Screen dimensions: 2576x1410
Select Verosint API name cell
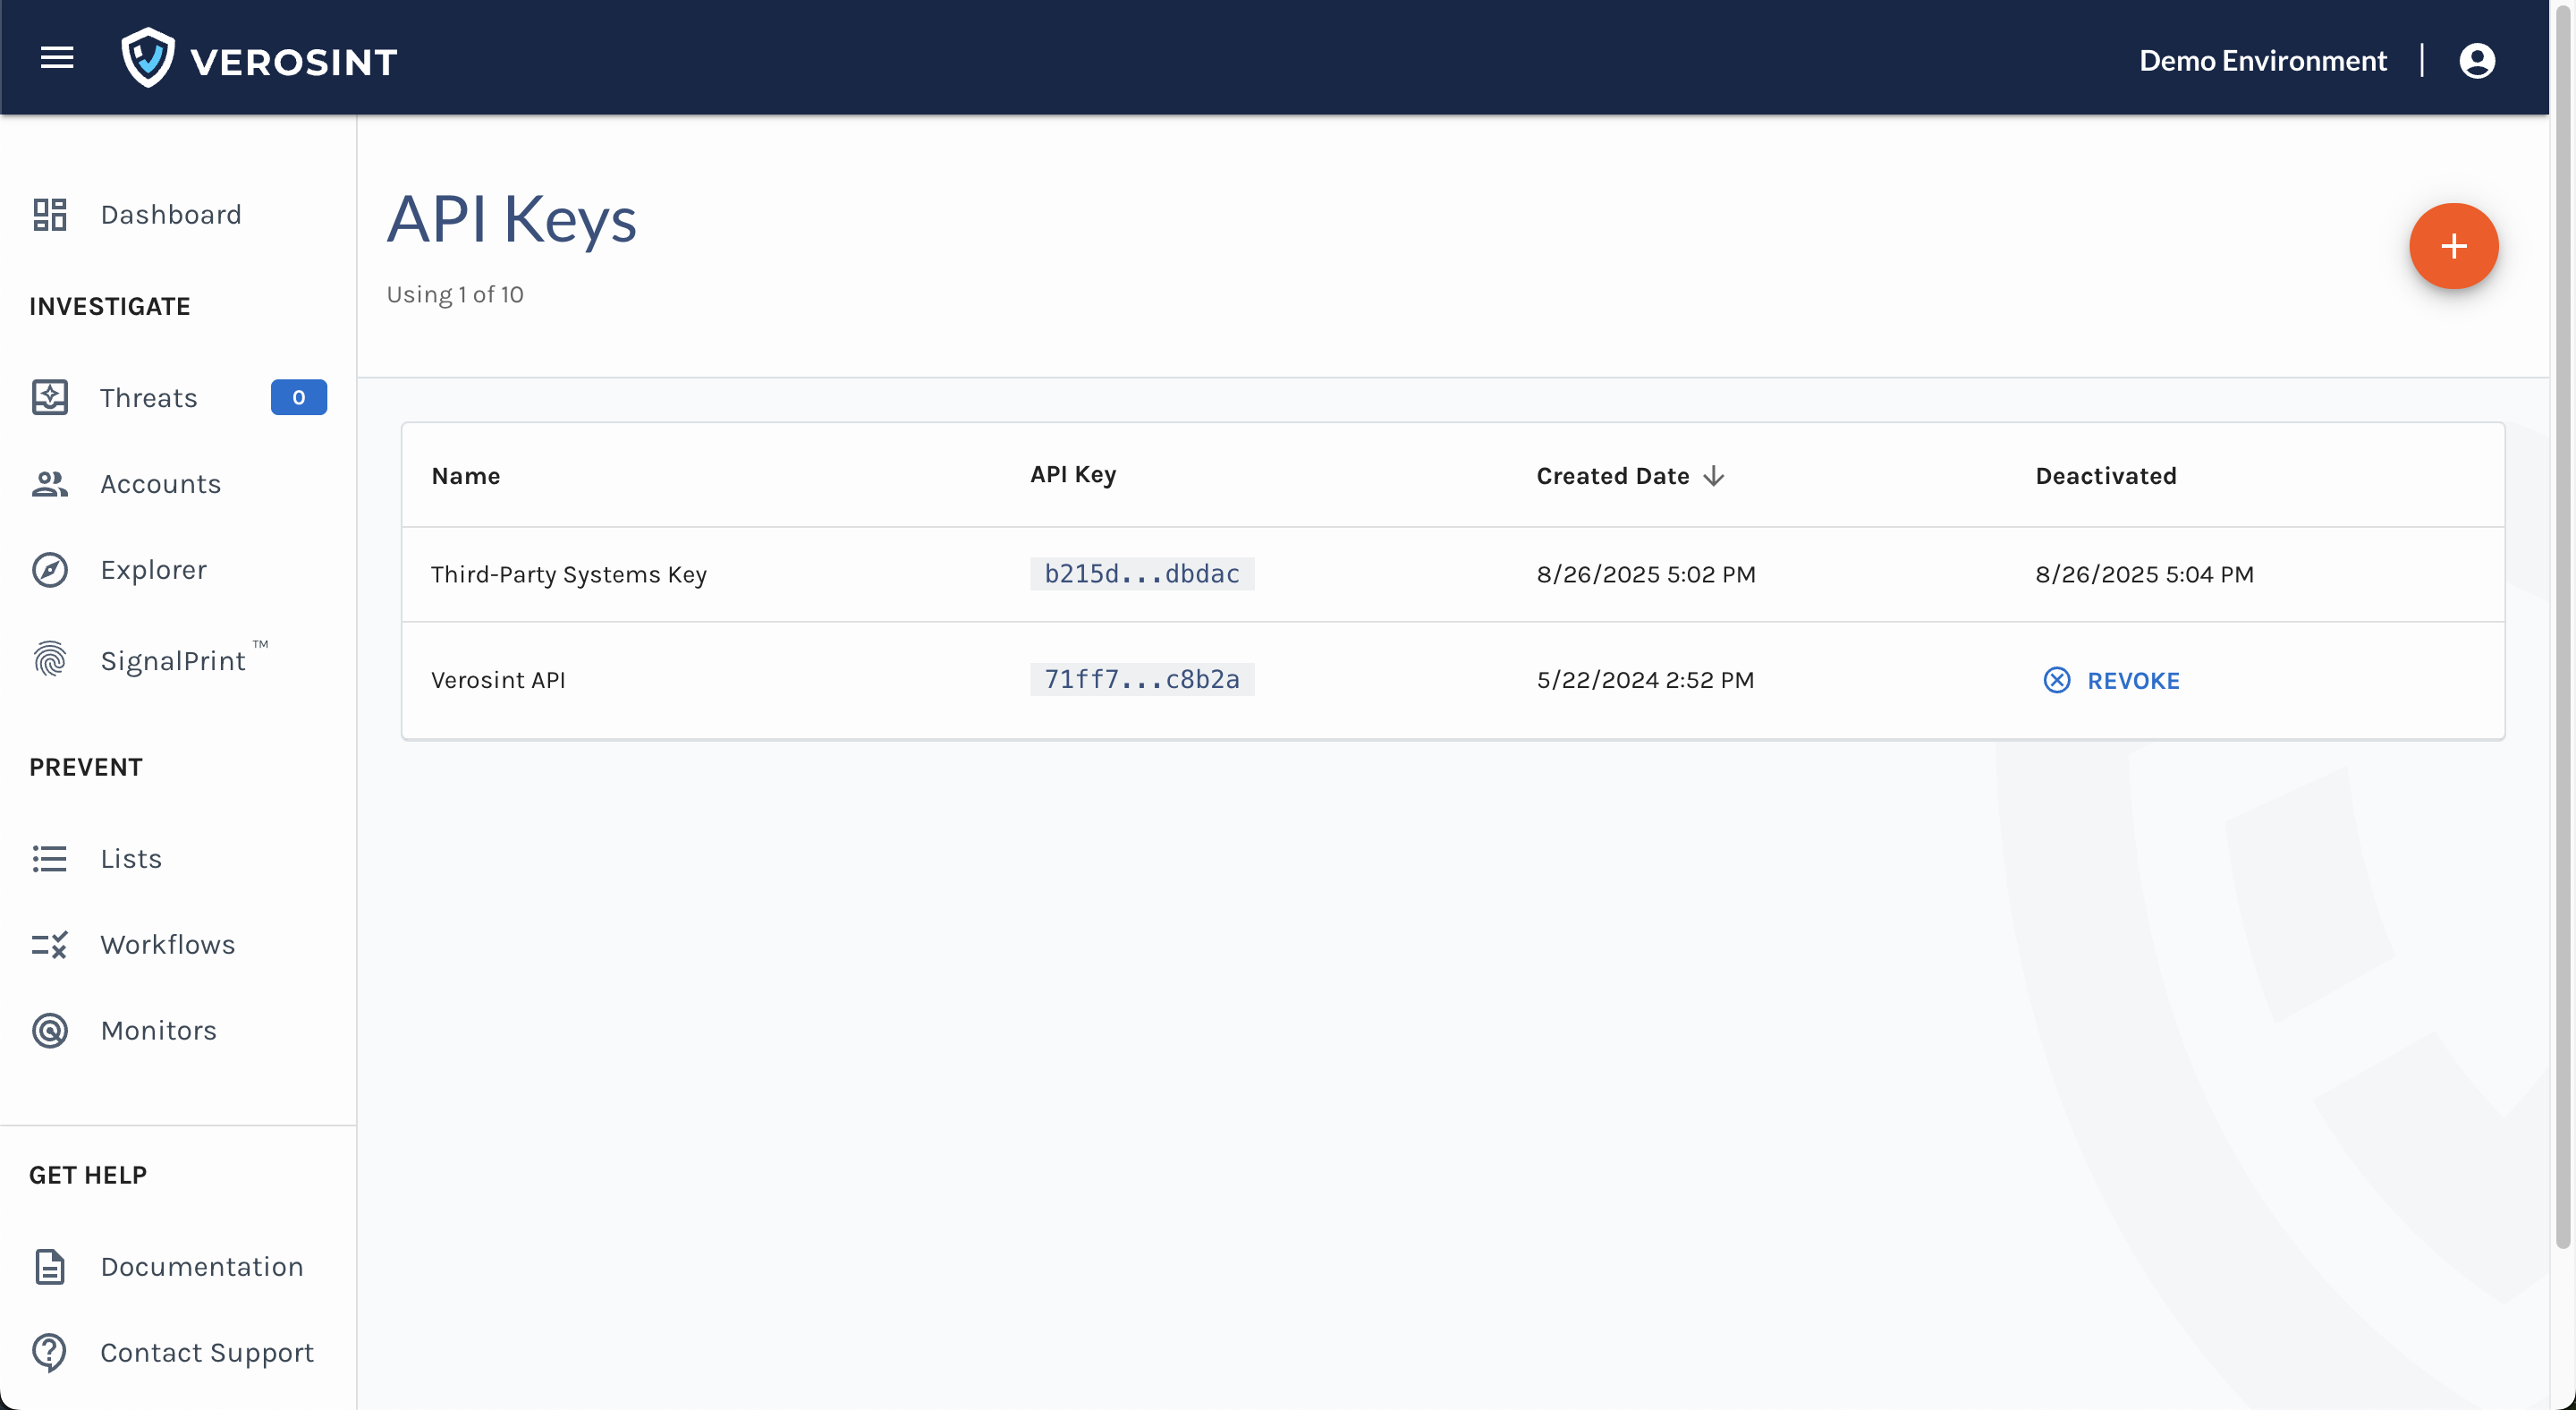pos(498,680)
